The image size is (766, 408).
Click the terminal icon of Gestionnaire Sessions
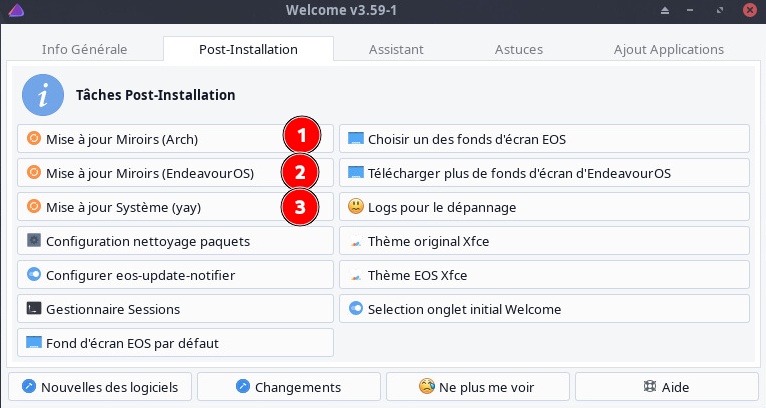[33, 309]
